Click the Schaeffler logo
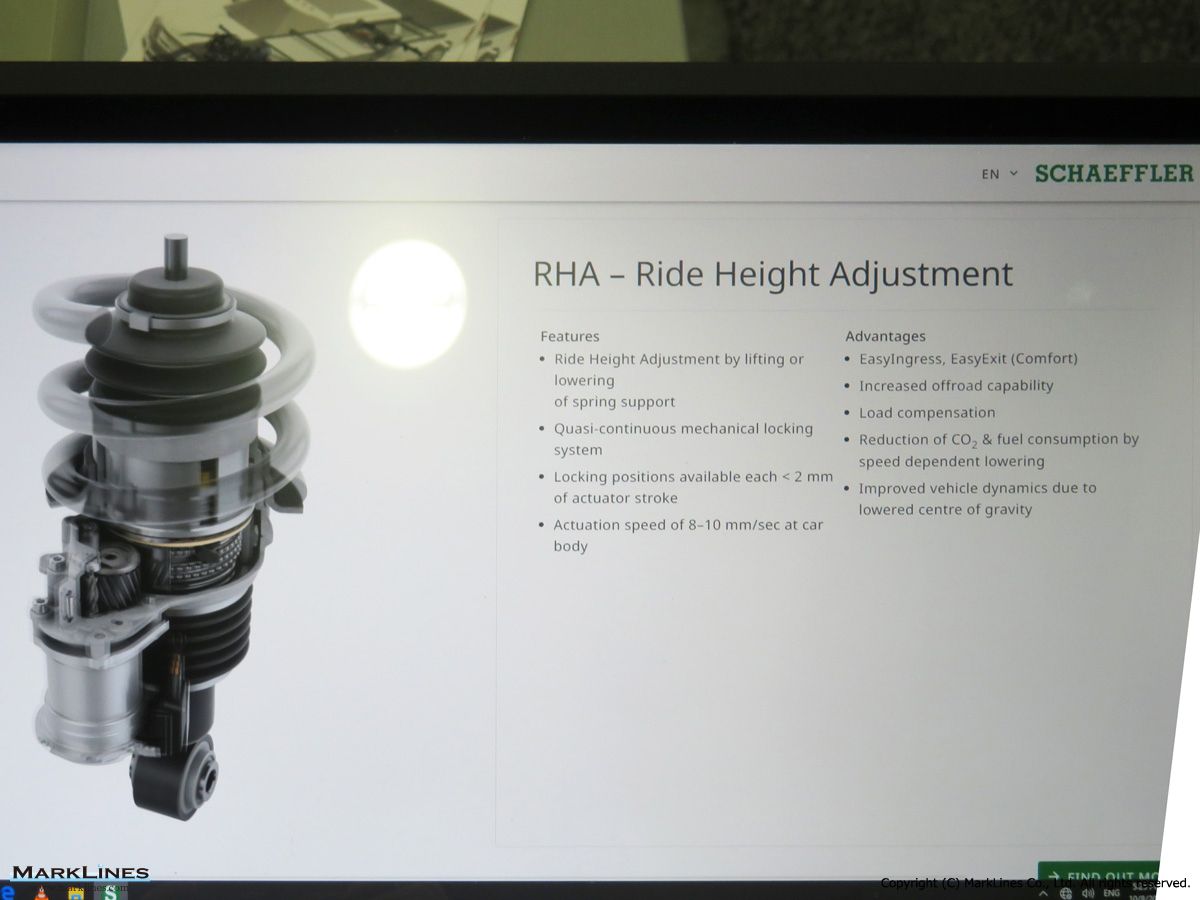 (x=1114, y=173)
